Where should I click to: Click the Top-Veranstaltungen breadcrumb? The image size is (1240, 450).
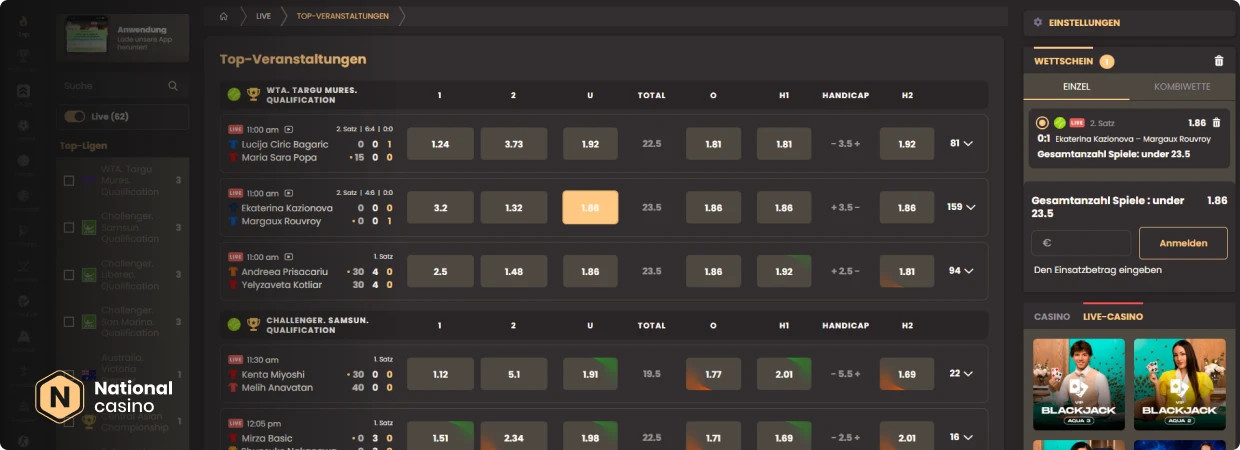pos(343,16)
